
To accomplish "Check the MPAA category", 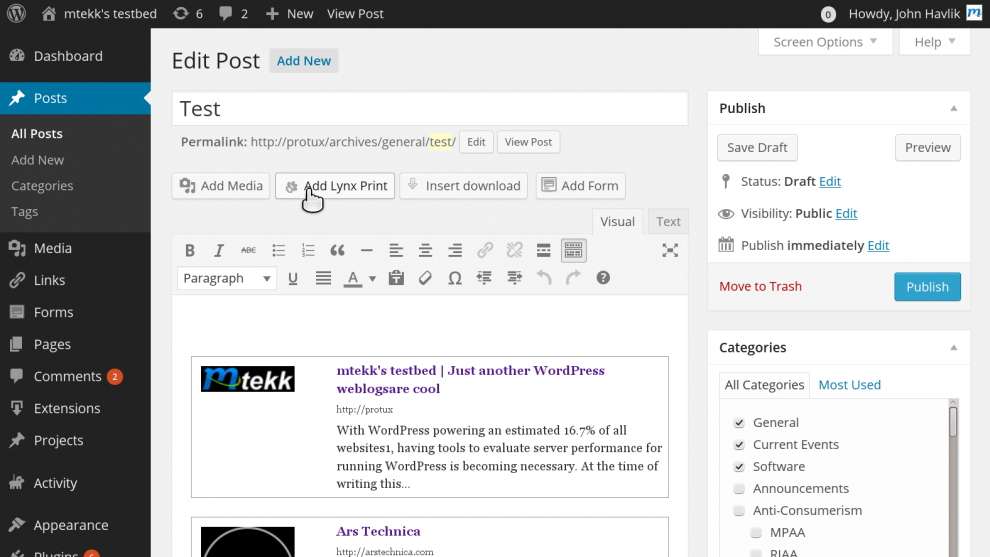I will tap(756, 532).
